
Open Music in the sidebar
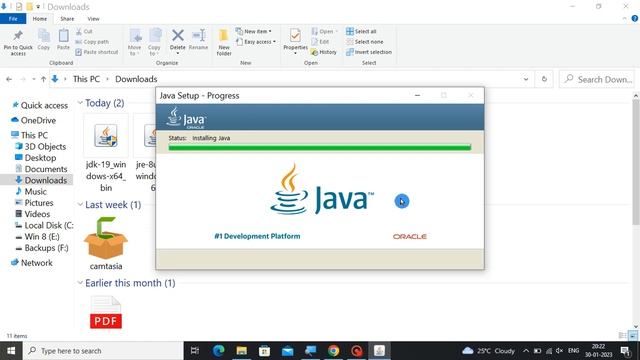click(31, 191)
